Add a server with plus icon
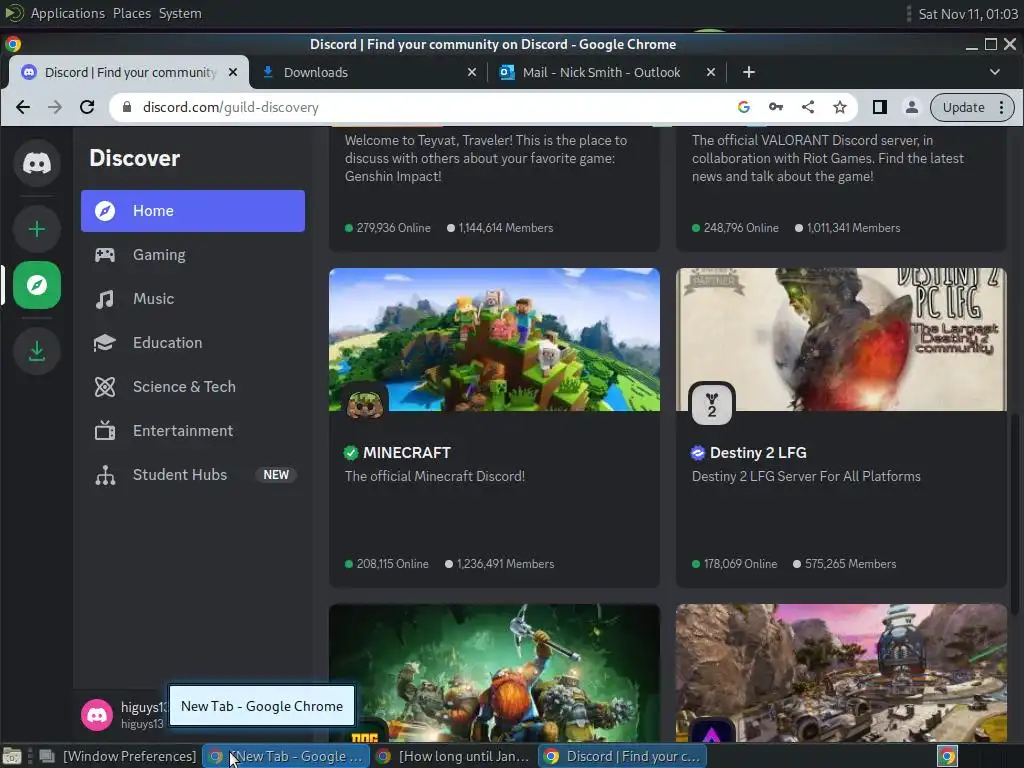 [x=37, y=229]
